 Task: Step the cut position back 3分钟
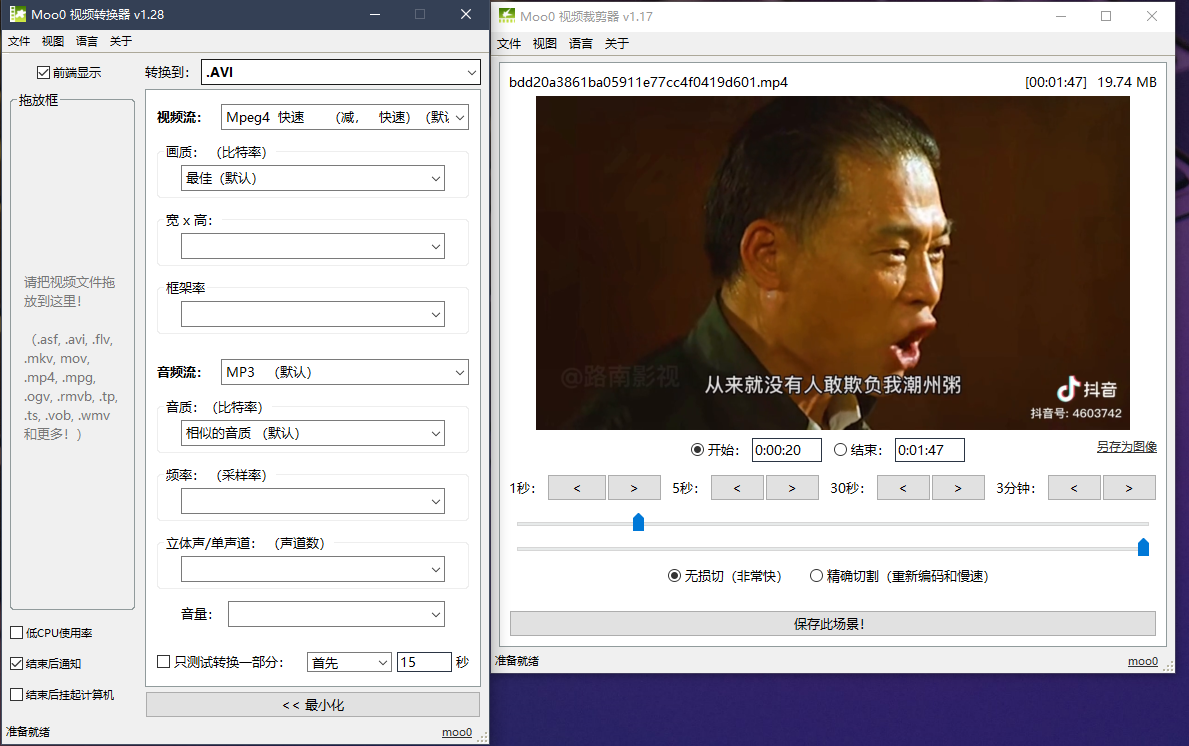[1074, 487]
